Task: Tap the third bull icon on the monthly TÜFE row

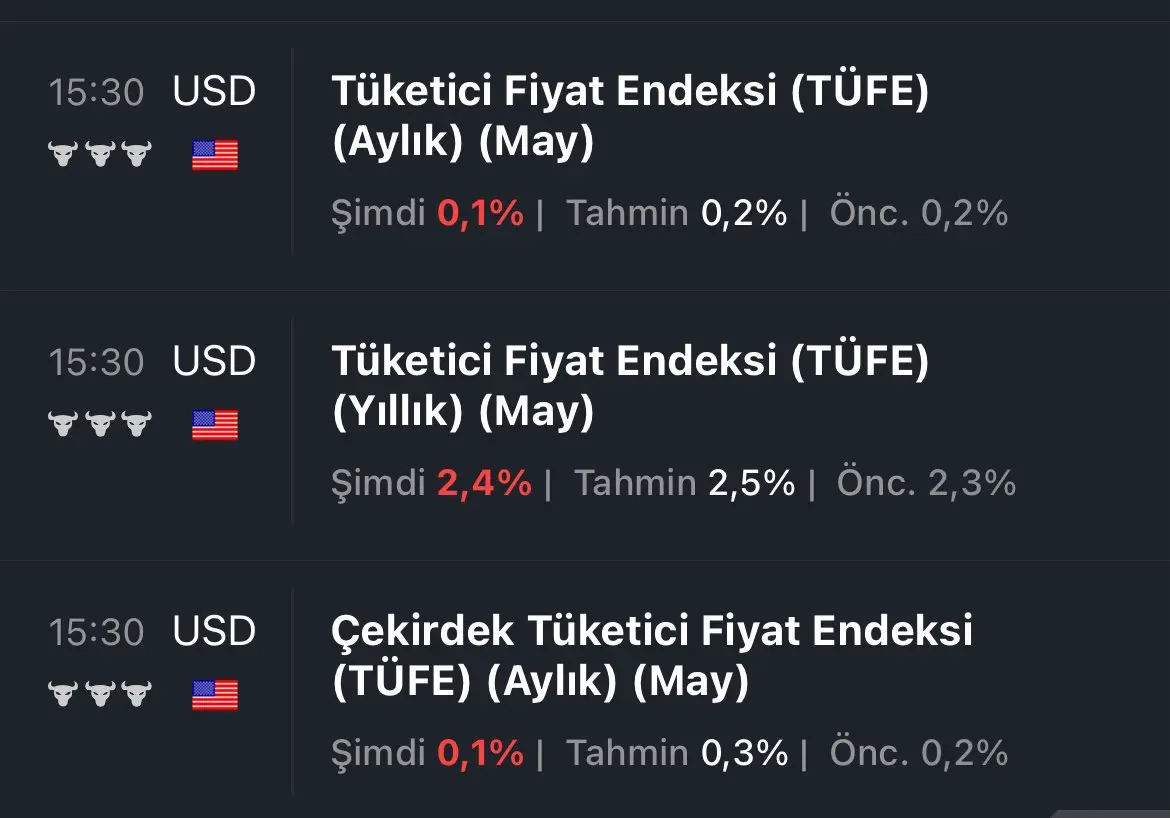Action: pos(137,154)
